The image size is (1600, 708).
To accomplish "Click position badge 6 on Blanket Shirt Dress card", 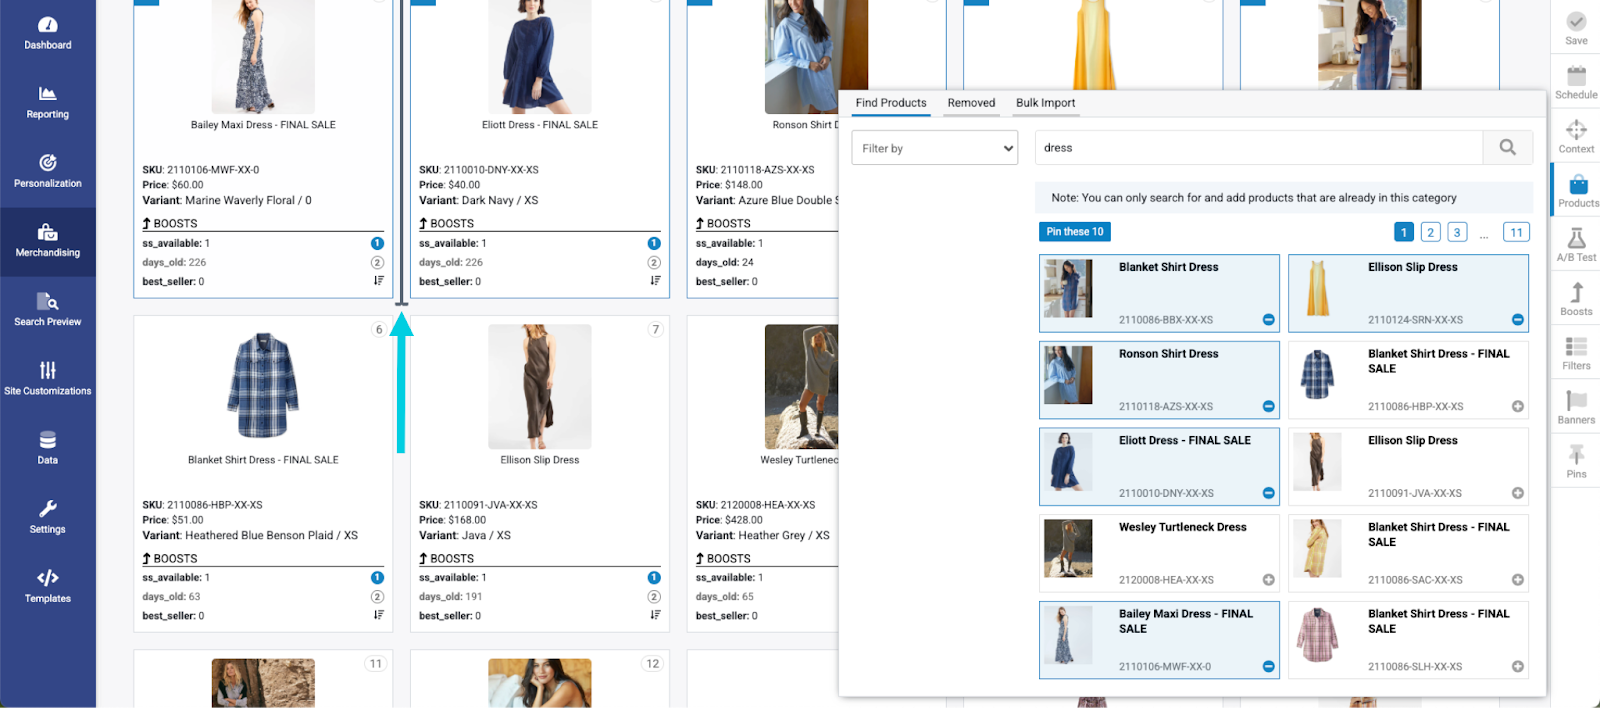I will point(378,329).
